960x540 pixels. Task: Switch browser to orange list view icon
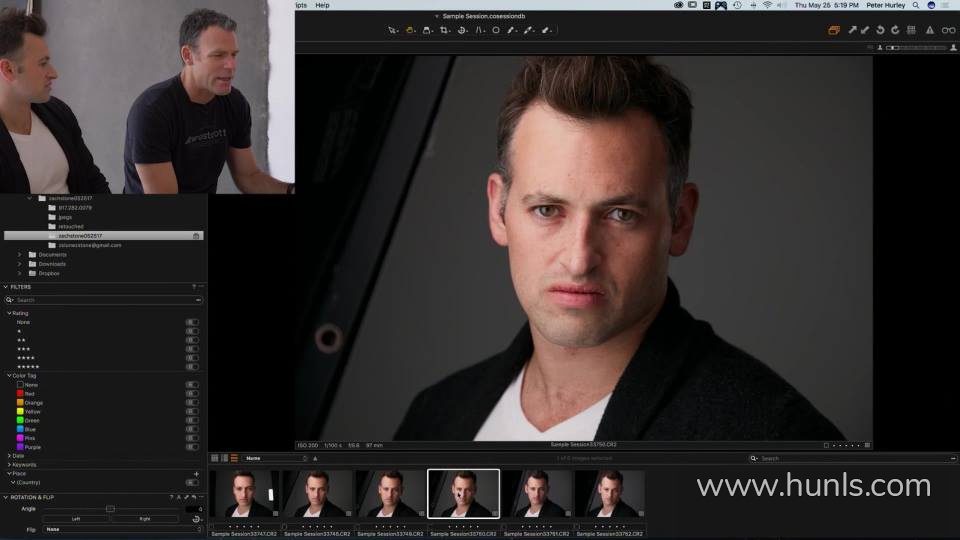(234, 458)
